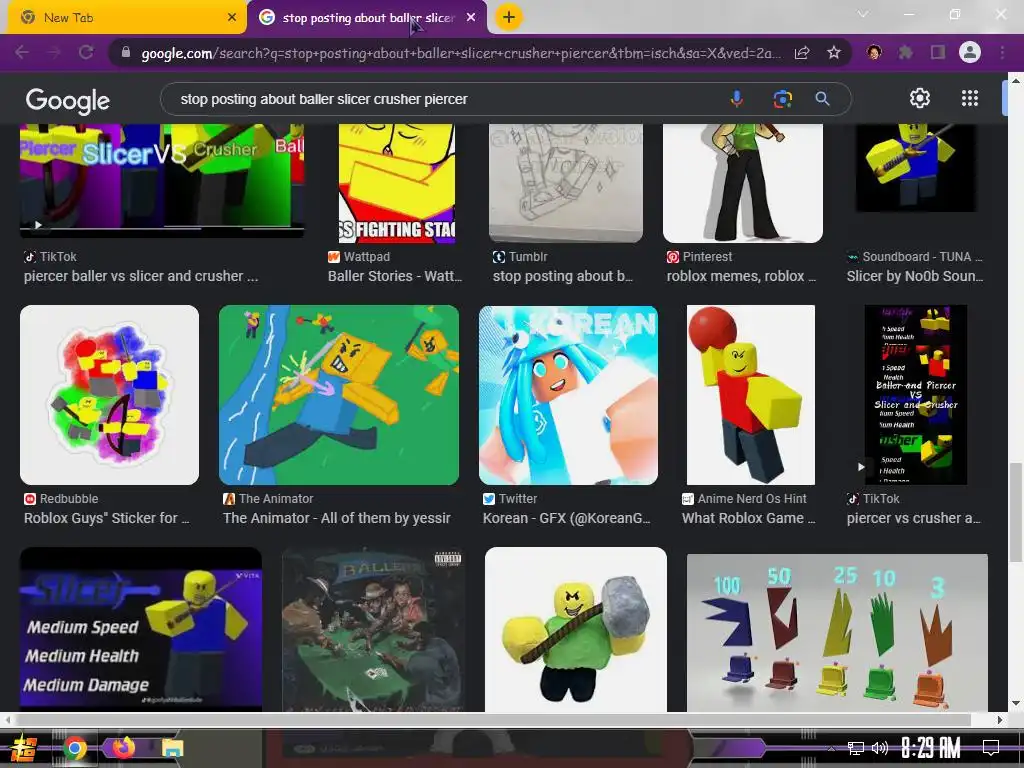
Task: Open 'piercer baller vs slicer and crusher' link
Action: tap(140, 276)
